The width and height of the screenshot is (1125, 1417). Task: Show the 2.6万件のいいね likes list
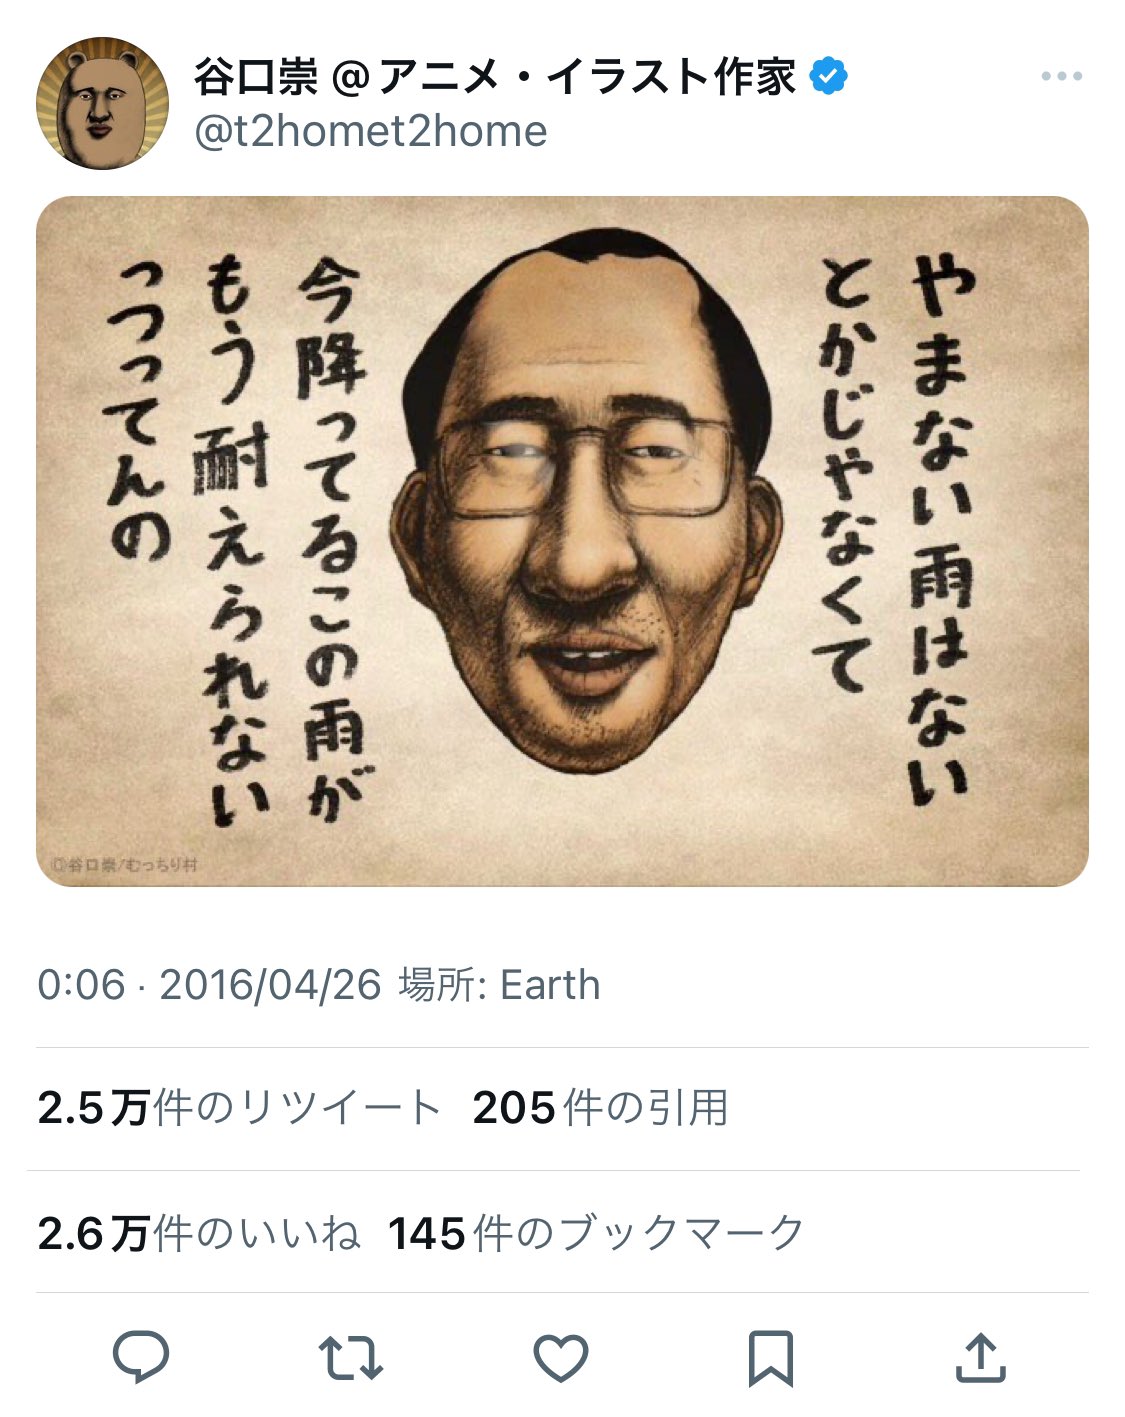point(198,1233)
